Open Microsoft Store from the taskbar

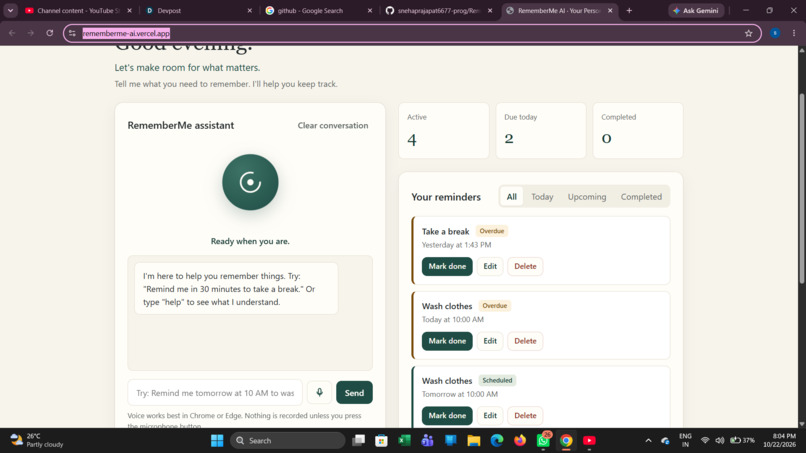click(x=381, y=441)
